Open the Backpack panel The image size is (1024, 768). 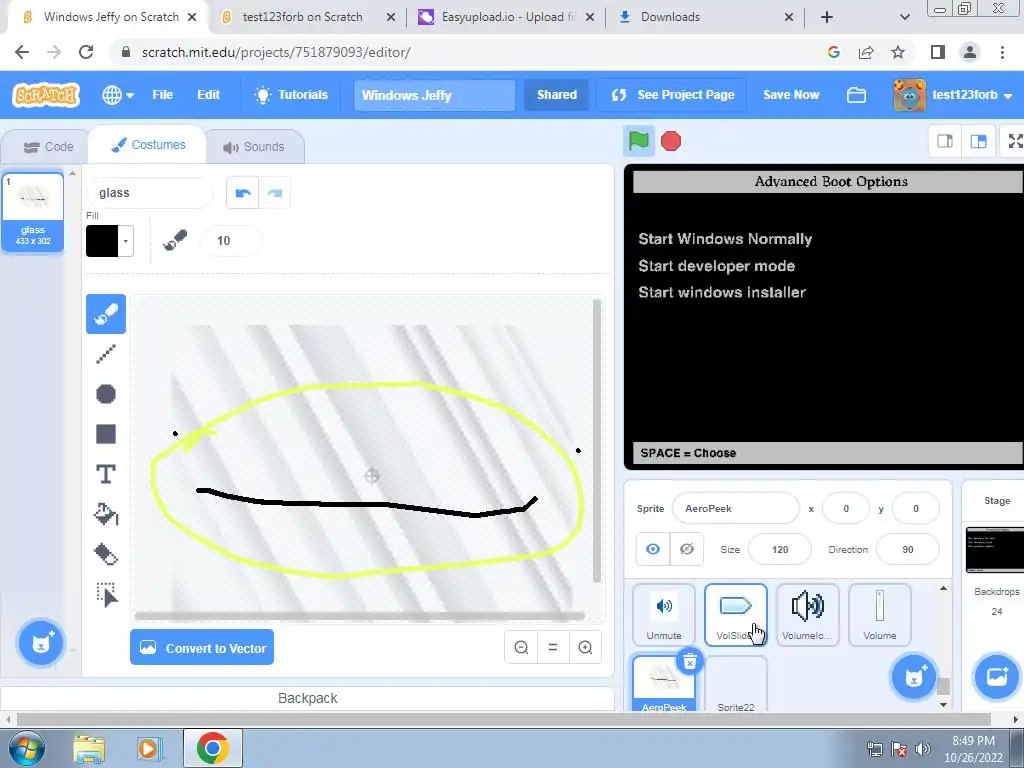307,698
